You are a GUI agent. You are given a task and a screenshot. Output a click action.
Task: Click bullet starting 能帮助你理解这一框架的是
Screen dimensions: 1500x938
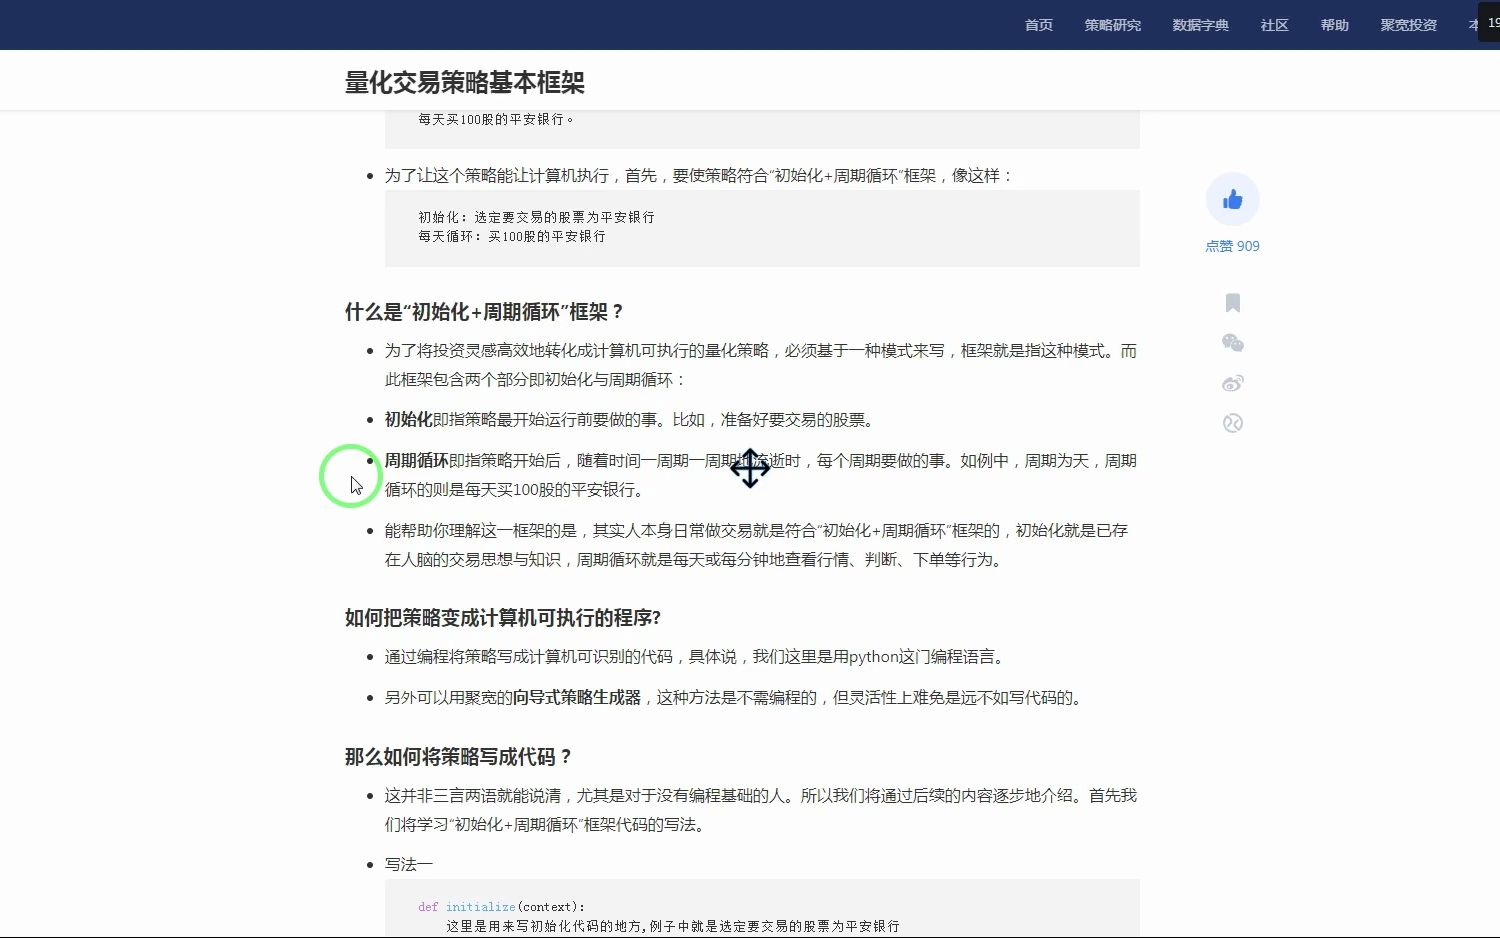pyautogui.click(x=756, y=545)
